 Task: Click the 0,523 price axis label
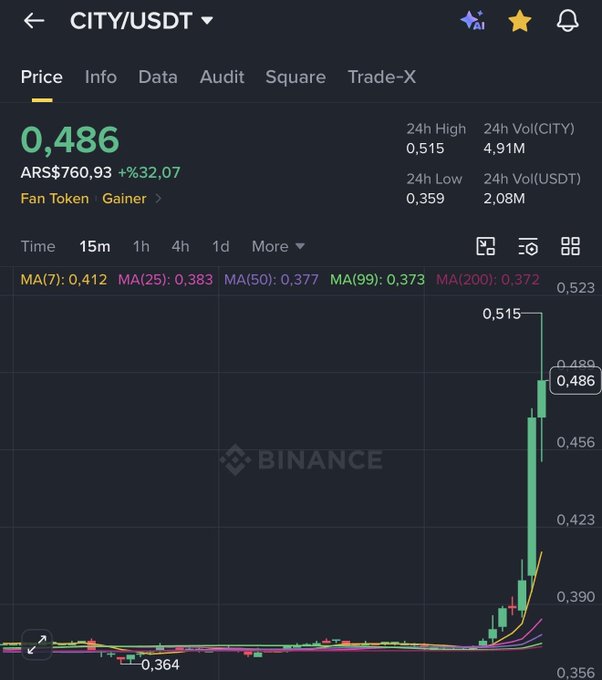point(576,288)
